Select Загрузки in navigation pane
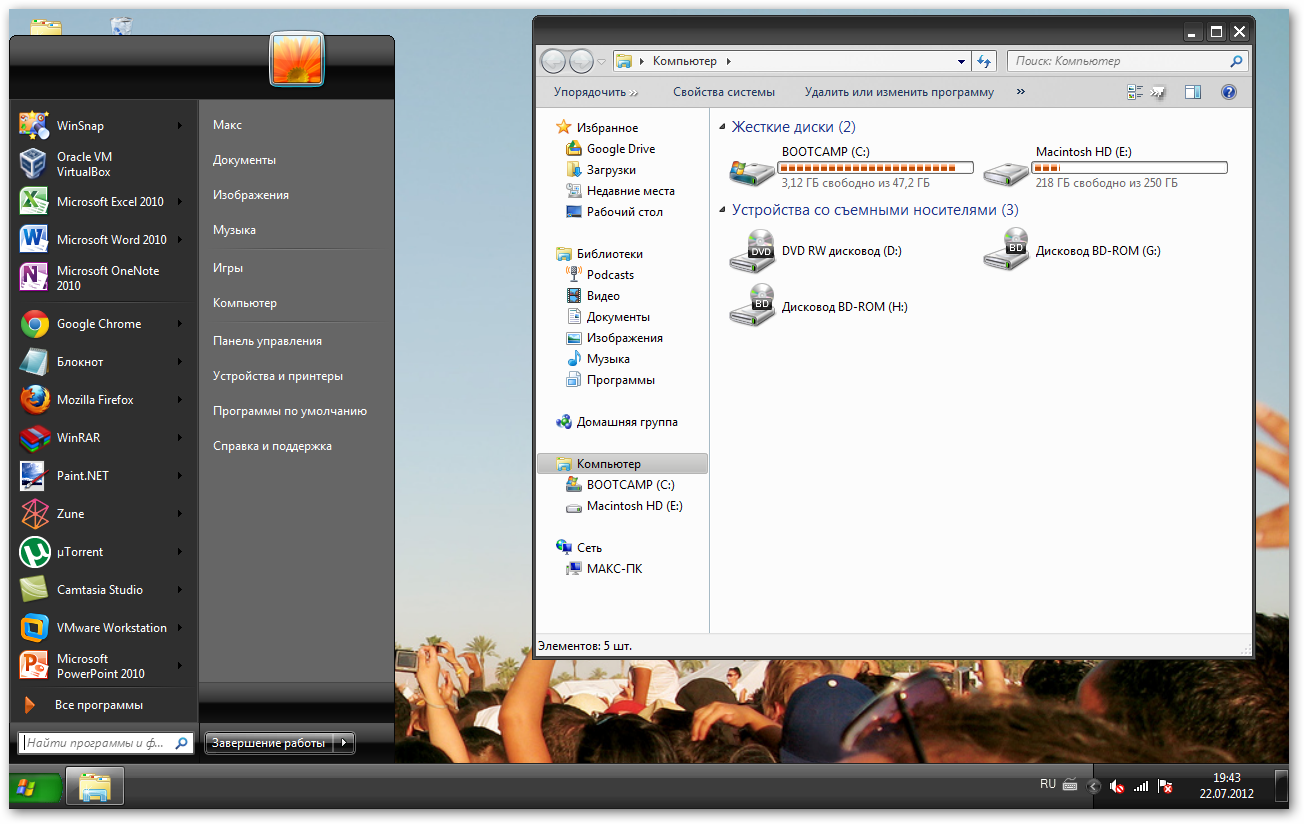This screenshot has height=824, width=1304. coord(600,170)
